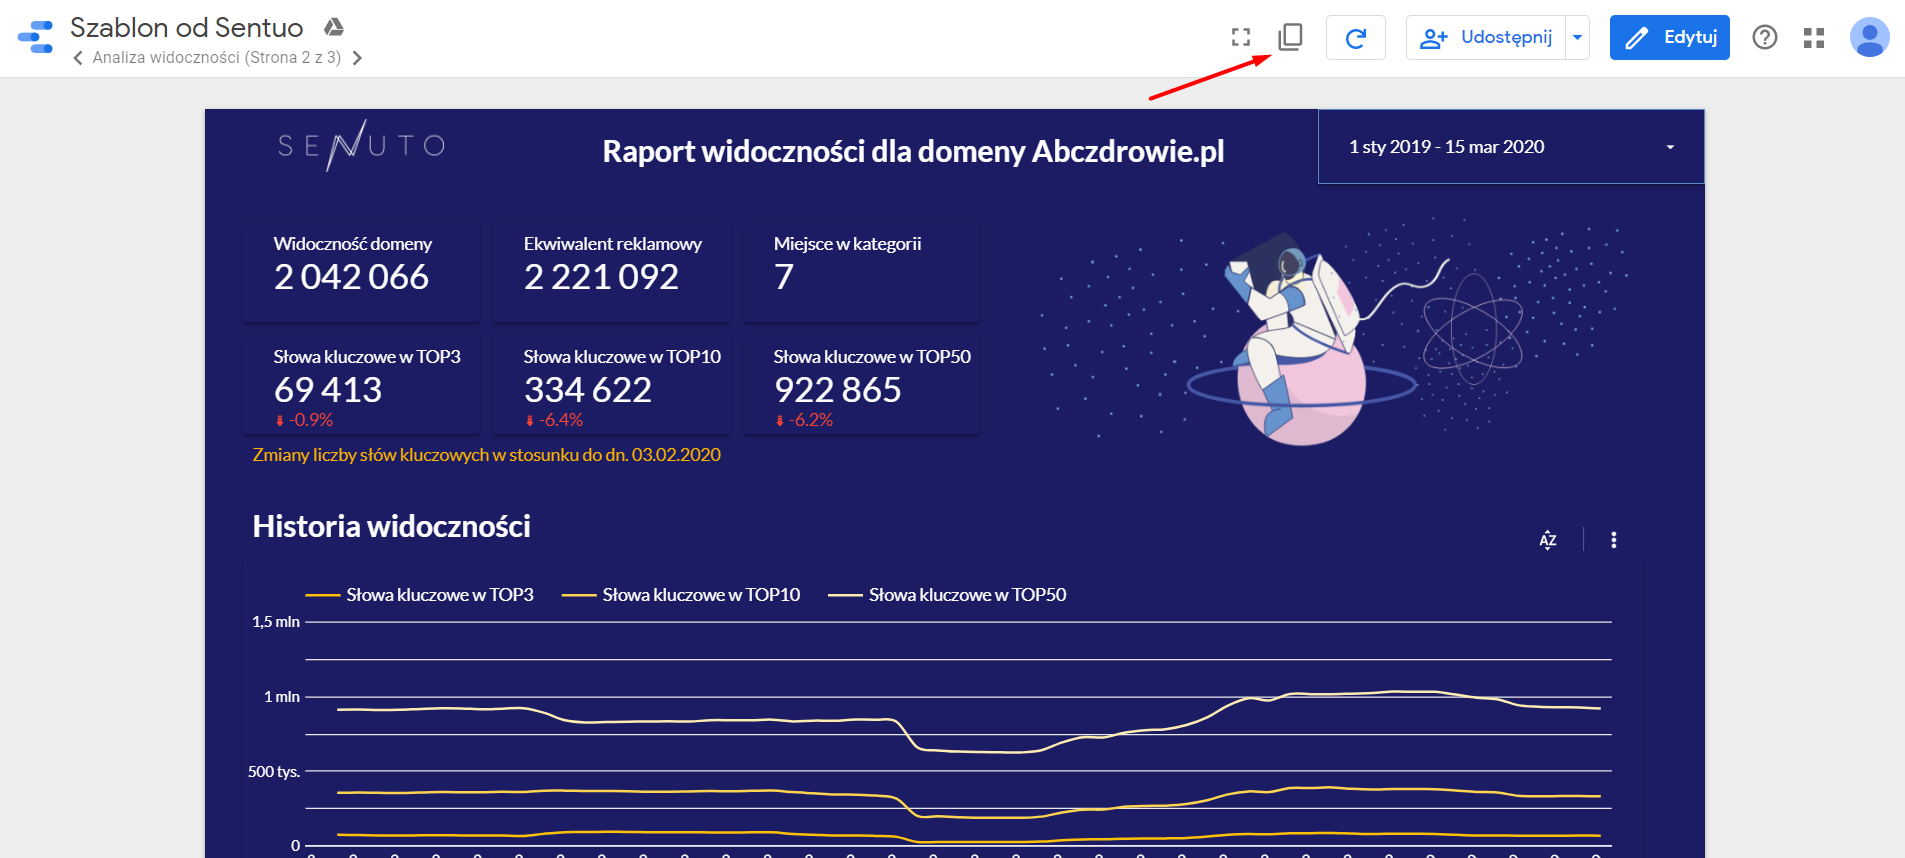1905x858 pixels.
Task: Refresh the report data
Action: [x=1356, y=38]
